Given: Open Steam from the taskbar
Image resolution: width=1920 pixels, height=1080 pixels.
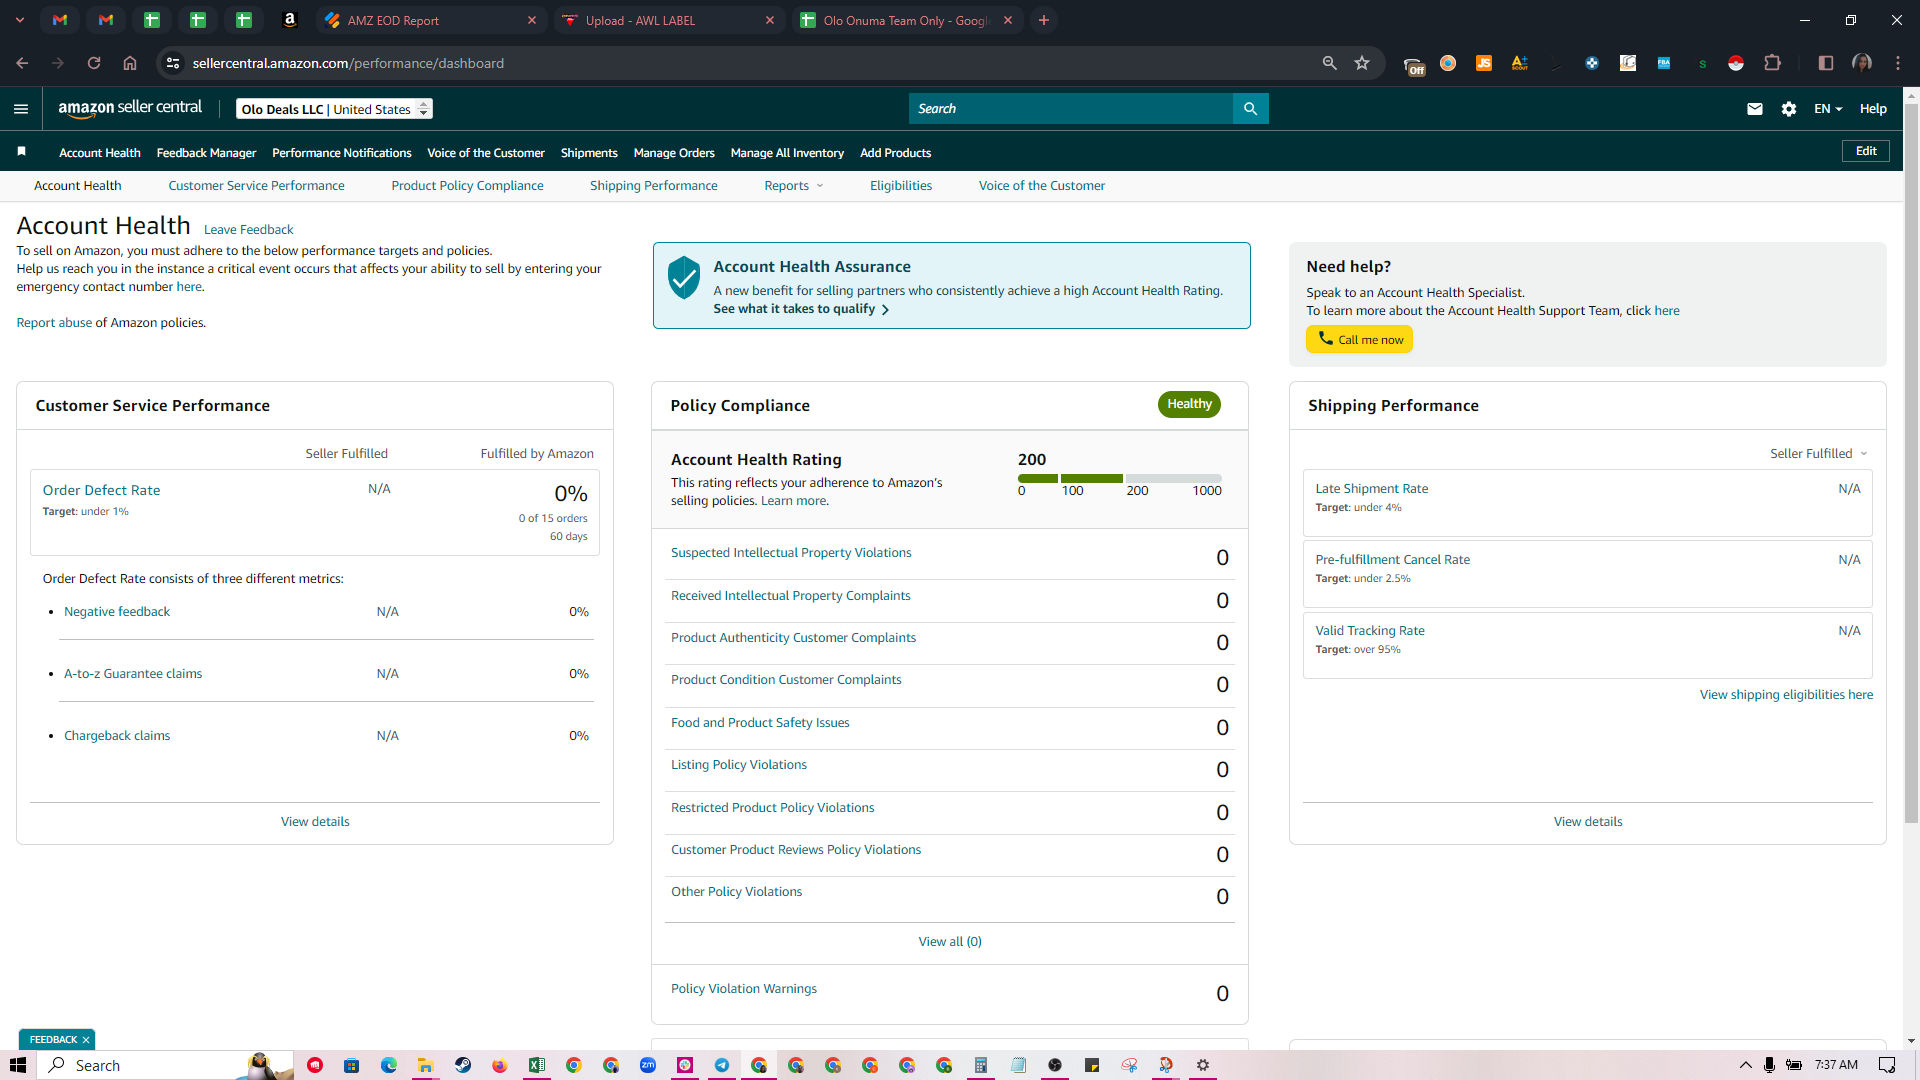Looking at the screenshot, I should point(463,1065).
